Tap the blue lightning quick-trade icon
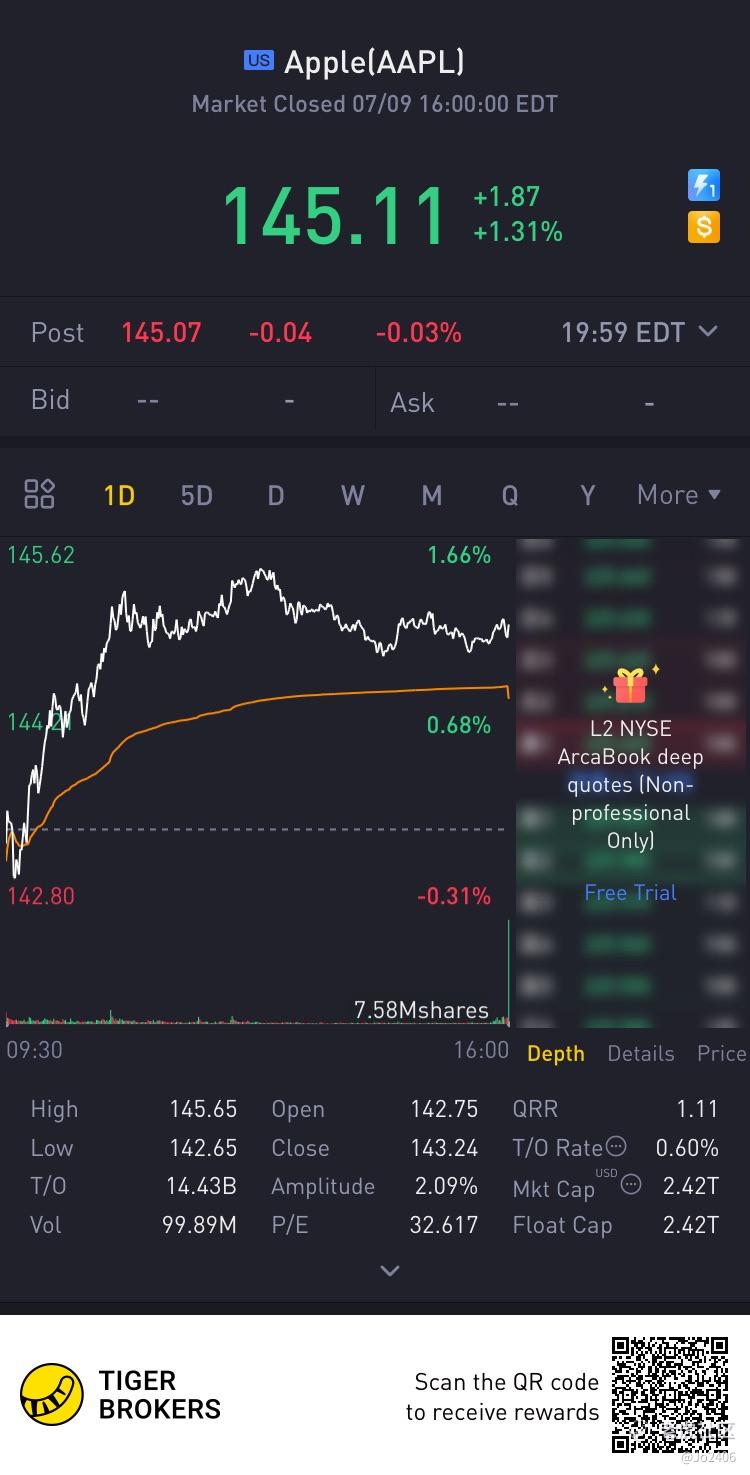The height and width of the screenshot is (1475, 750). click(704, 186)
